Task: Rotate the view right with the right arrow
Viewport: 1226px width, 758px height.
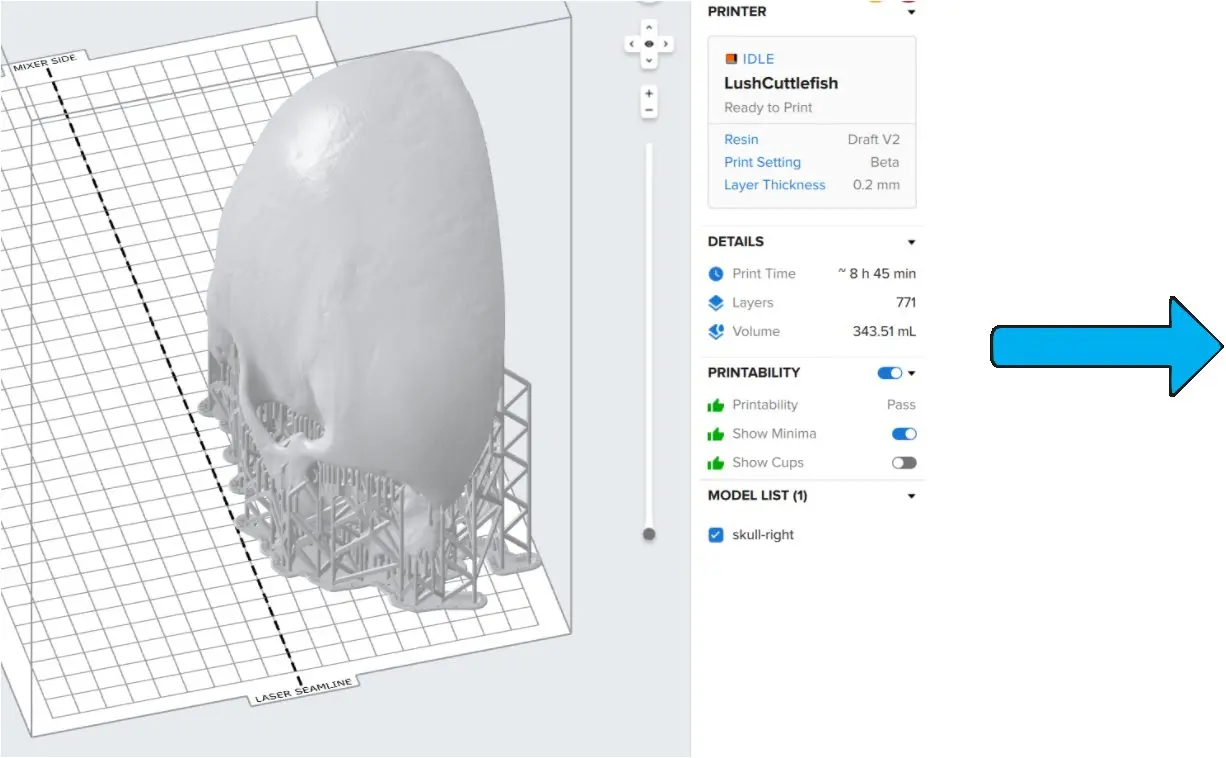Action: coord(667,44)
